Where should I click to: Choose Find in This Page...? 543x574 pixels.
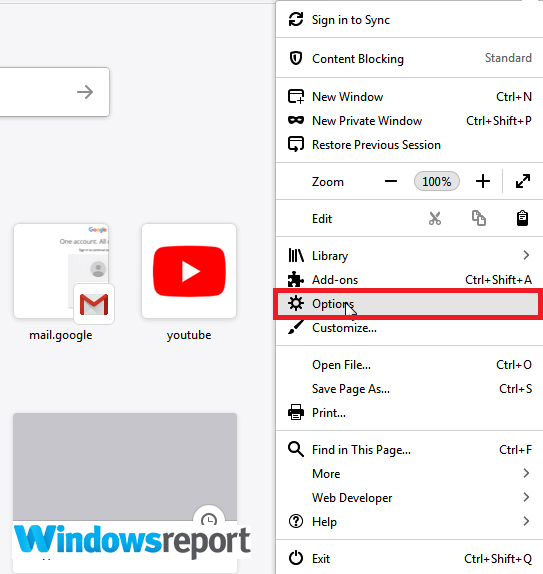click(409, 450)
